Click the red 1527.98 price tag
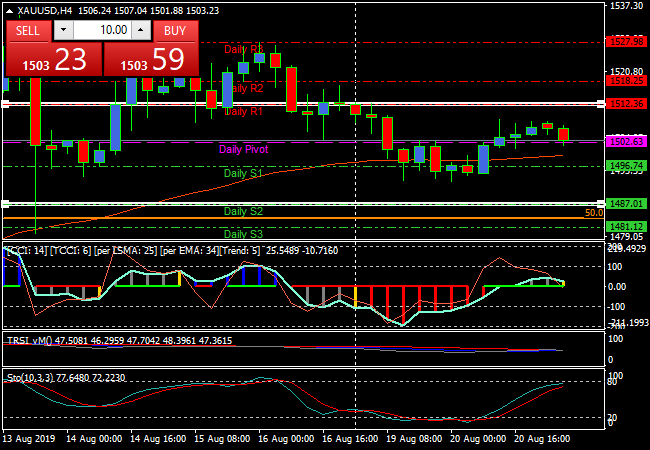 point(626,41)
